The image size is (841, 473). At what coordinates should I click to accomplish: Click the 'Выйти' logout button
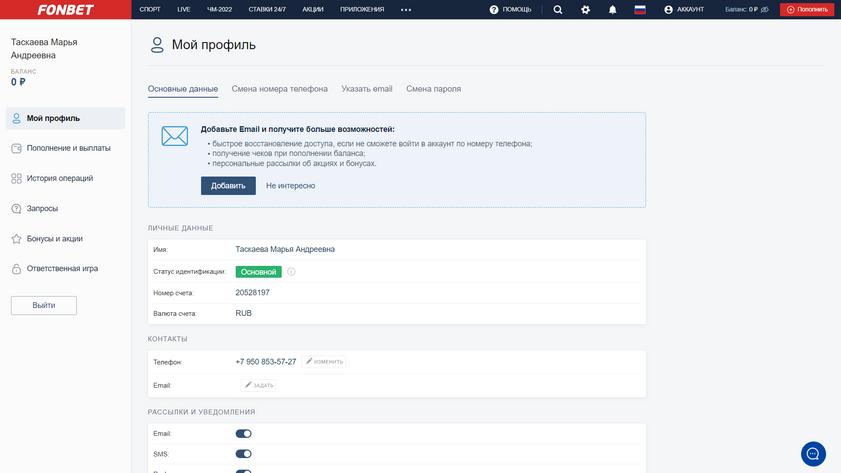click(x=44, y=305)
